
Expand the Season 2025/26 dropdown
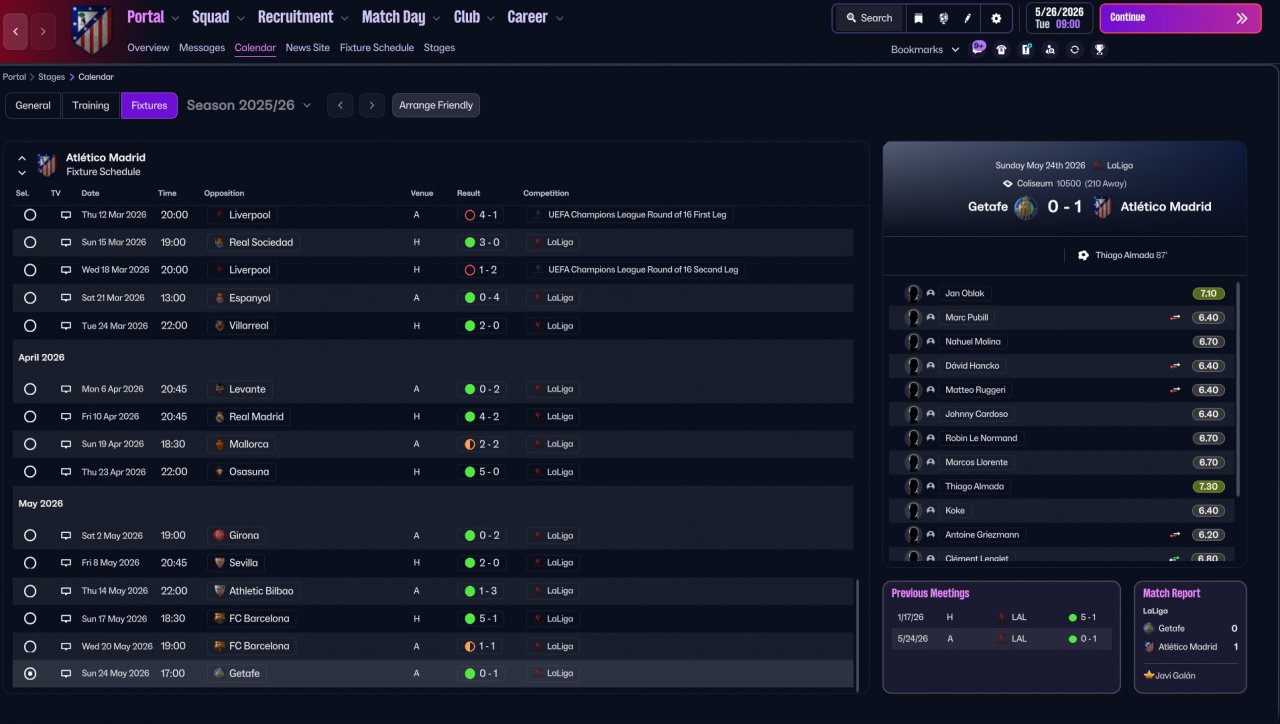point(307,106)
